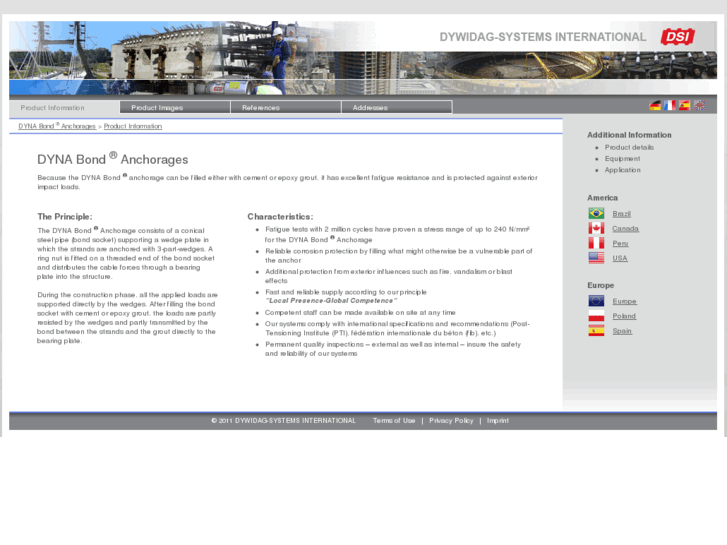Switch language with the Spanish flag icon
727x545 pixels.
[x=684, y=105]
